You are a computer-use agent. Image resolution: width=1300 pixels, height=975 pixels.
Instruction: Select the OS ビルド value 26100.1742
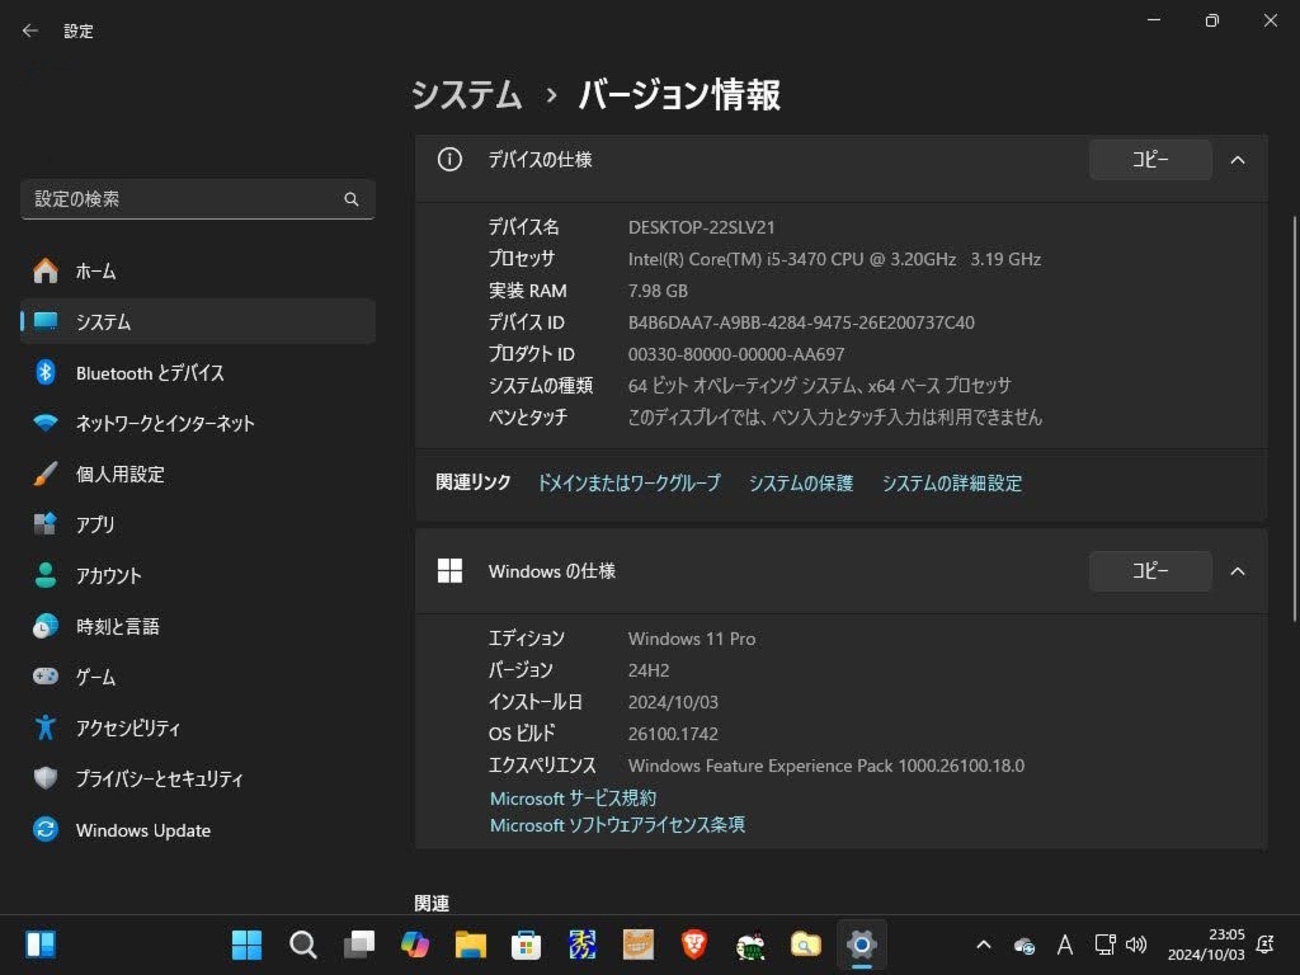point(673,734)
